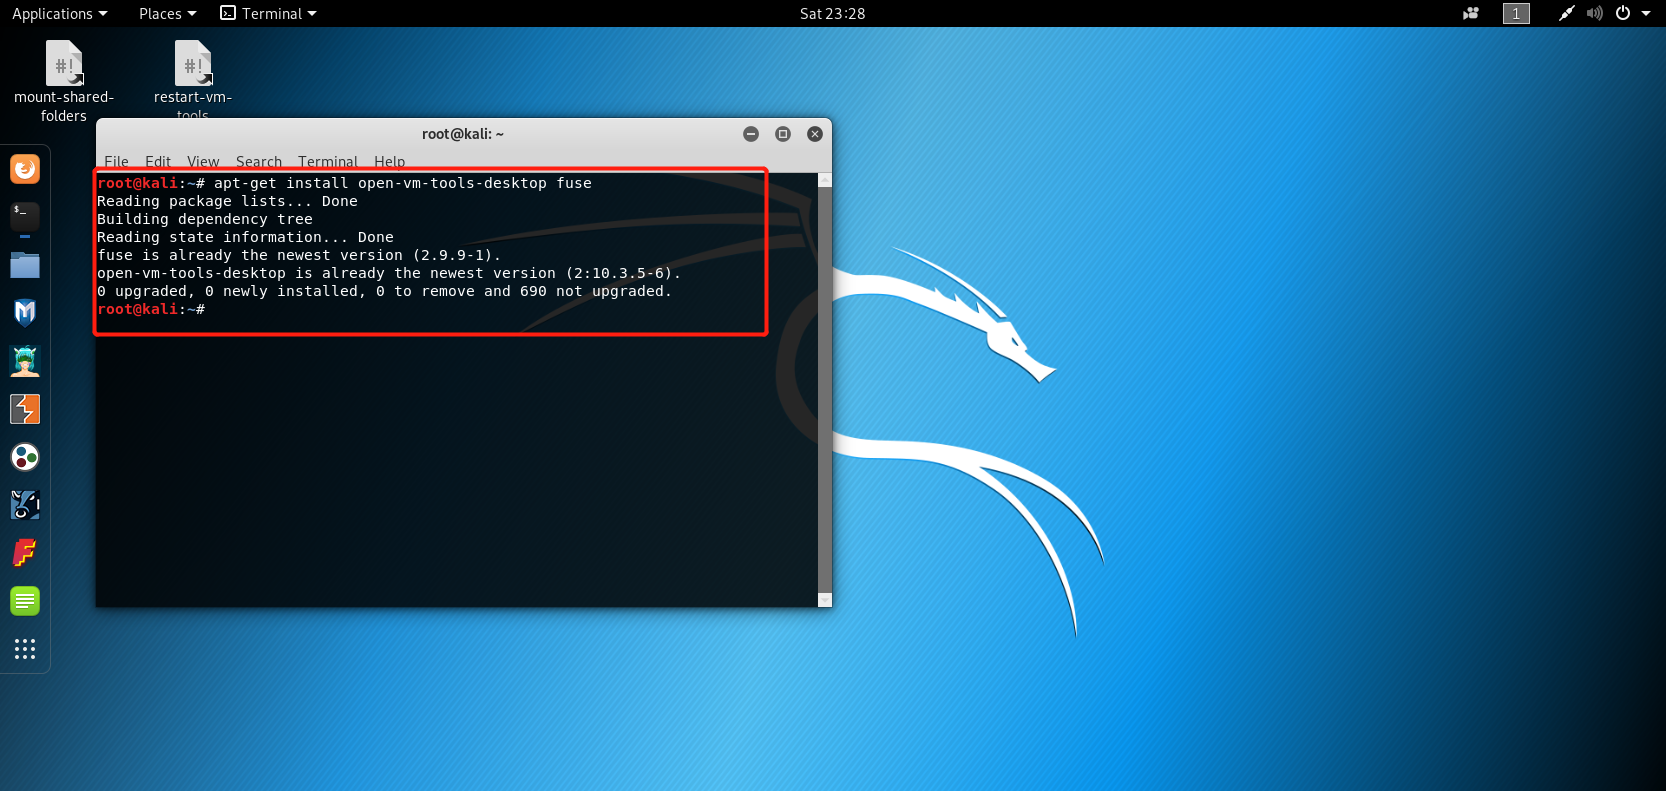Show all applications grid
This screenshot has height=791, width=1666.
coord(25,649)
